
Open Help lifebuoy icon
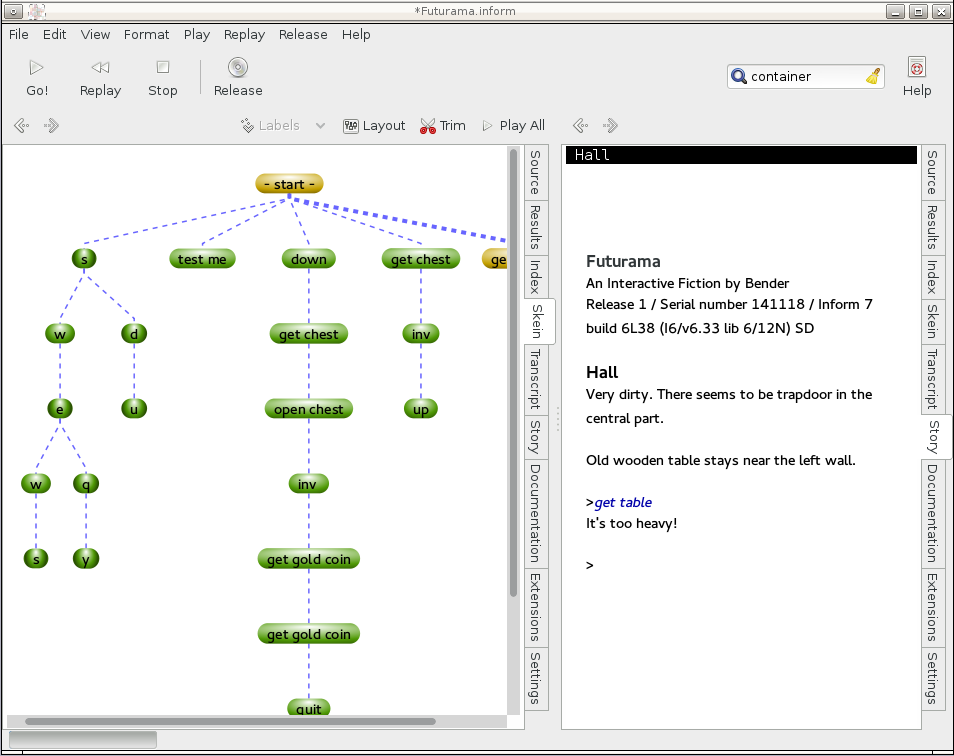coord(916,67)
